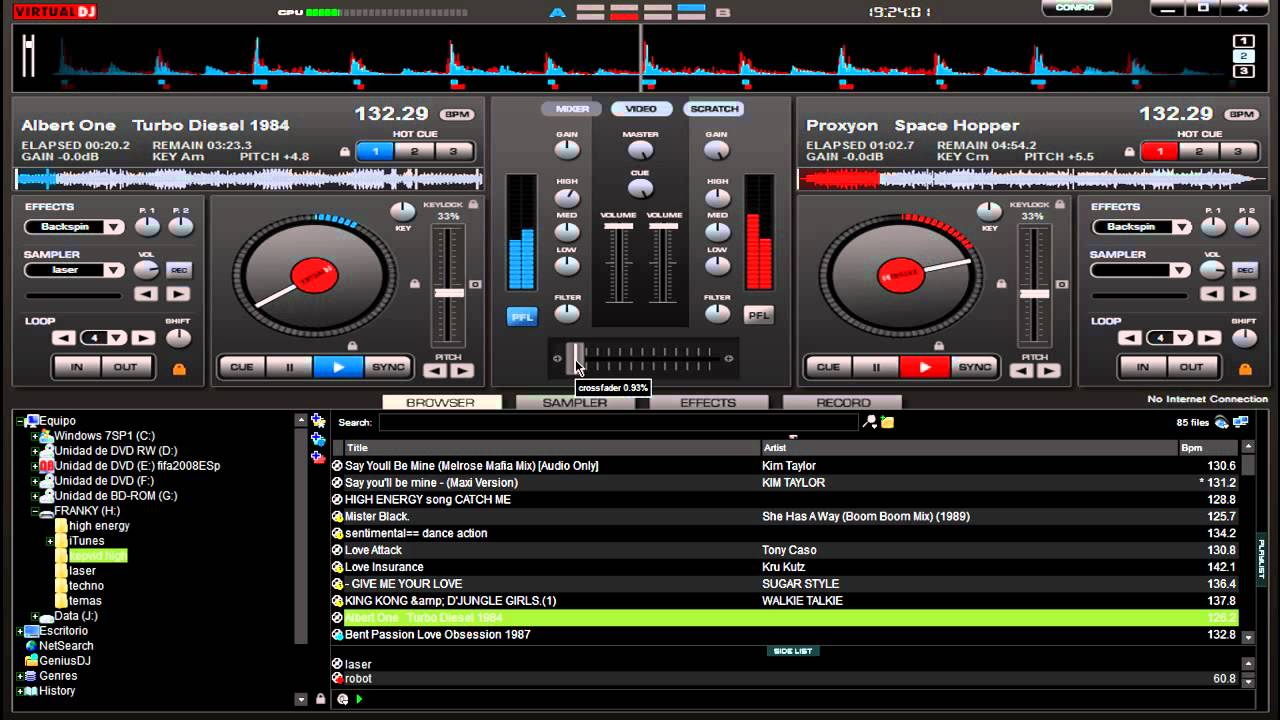Image resolution: width=1280 pixels, height=720 pixels.
Task: Click folder icon next to search field
Action: [x=887, y=422]
